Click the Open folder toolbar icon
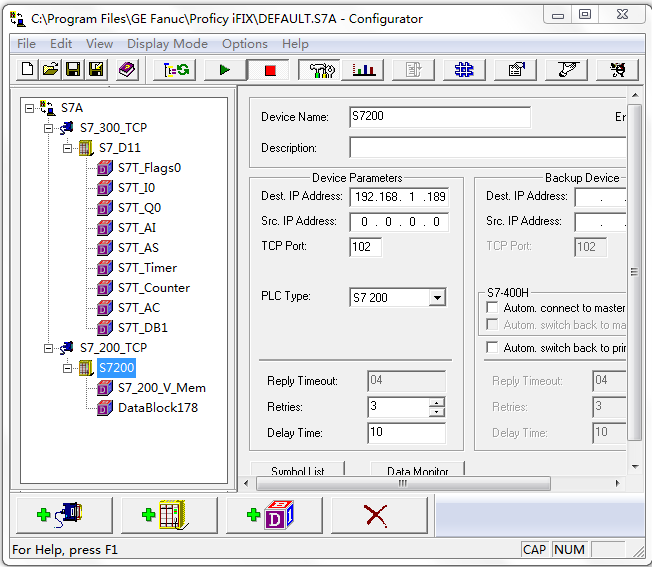 50,69
